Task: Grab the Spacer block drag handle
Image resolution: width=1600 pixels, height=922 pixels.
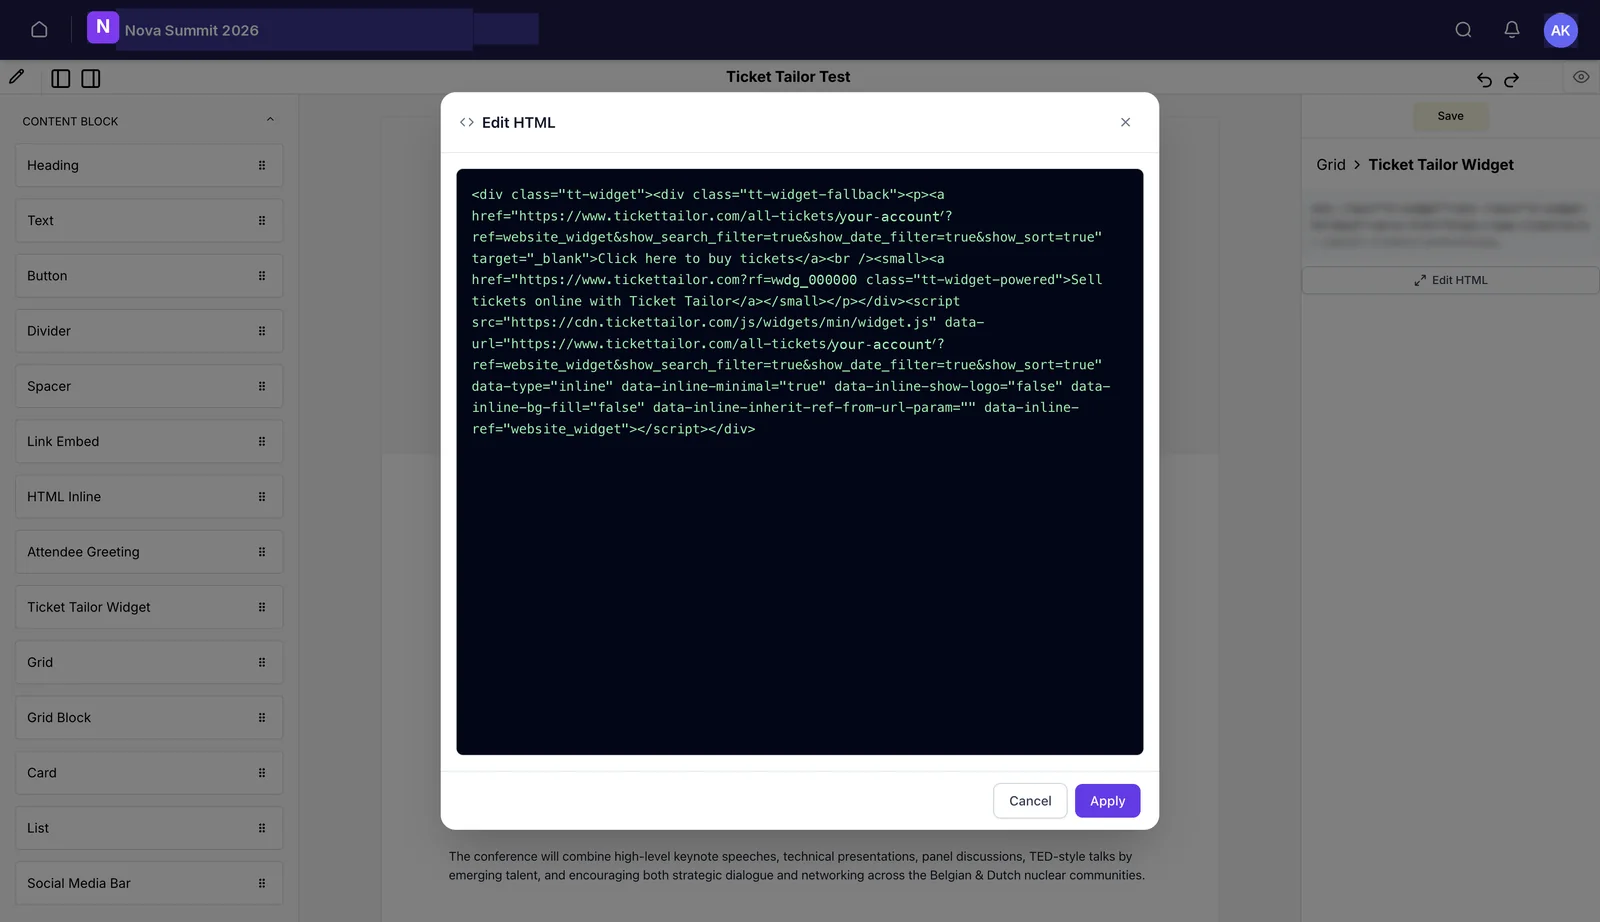Action: 262,386
